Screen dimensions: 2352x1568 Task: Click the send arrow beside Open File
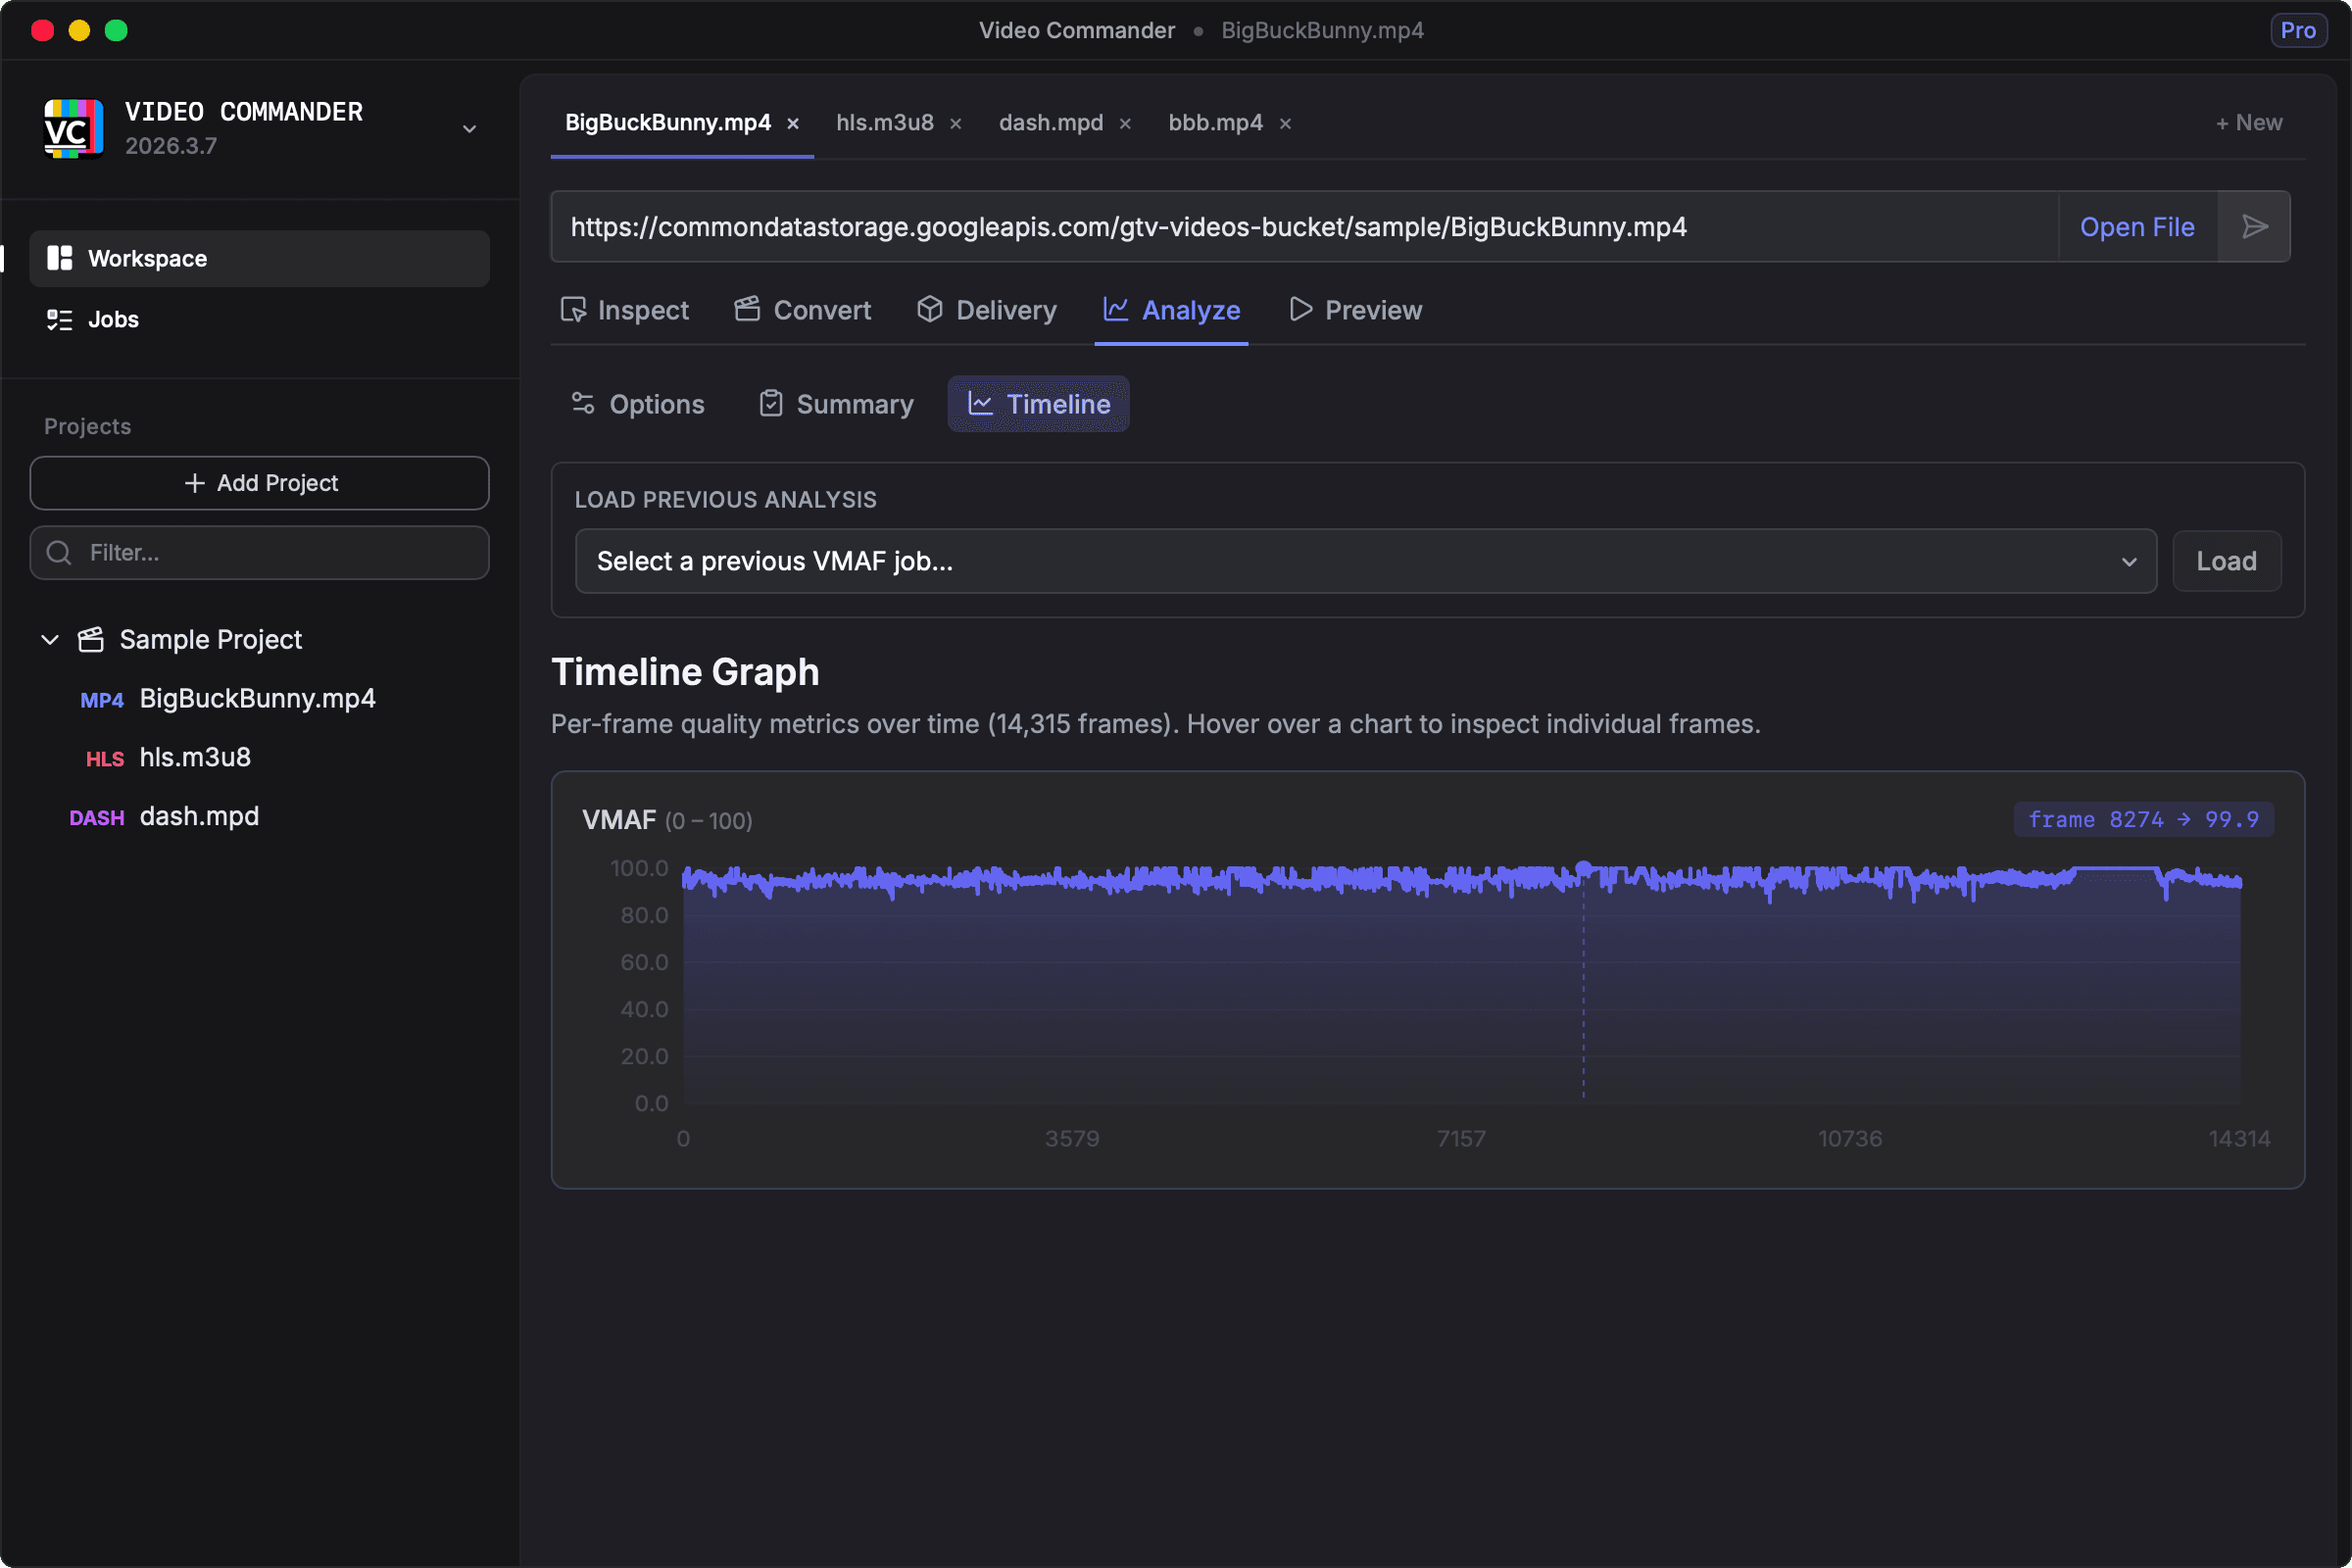coord(2255,227)
